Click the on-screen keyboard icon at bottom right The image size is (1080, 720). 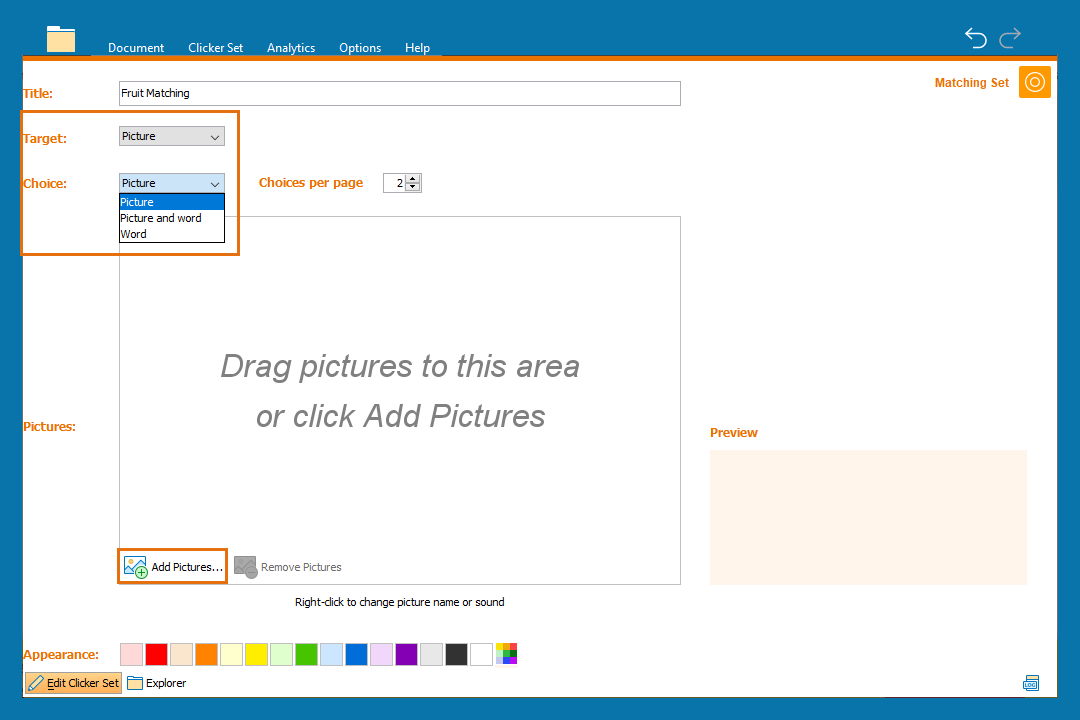[x=1030, y=683]
